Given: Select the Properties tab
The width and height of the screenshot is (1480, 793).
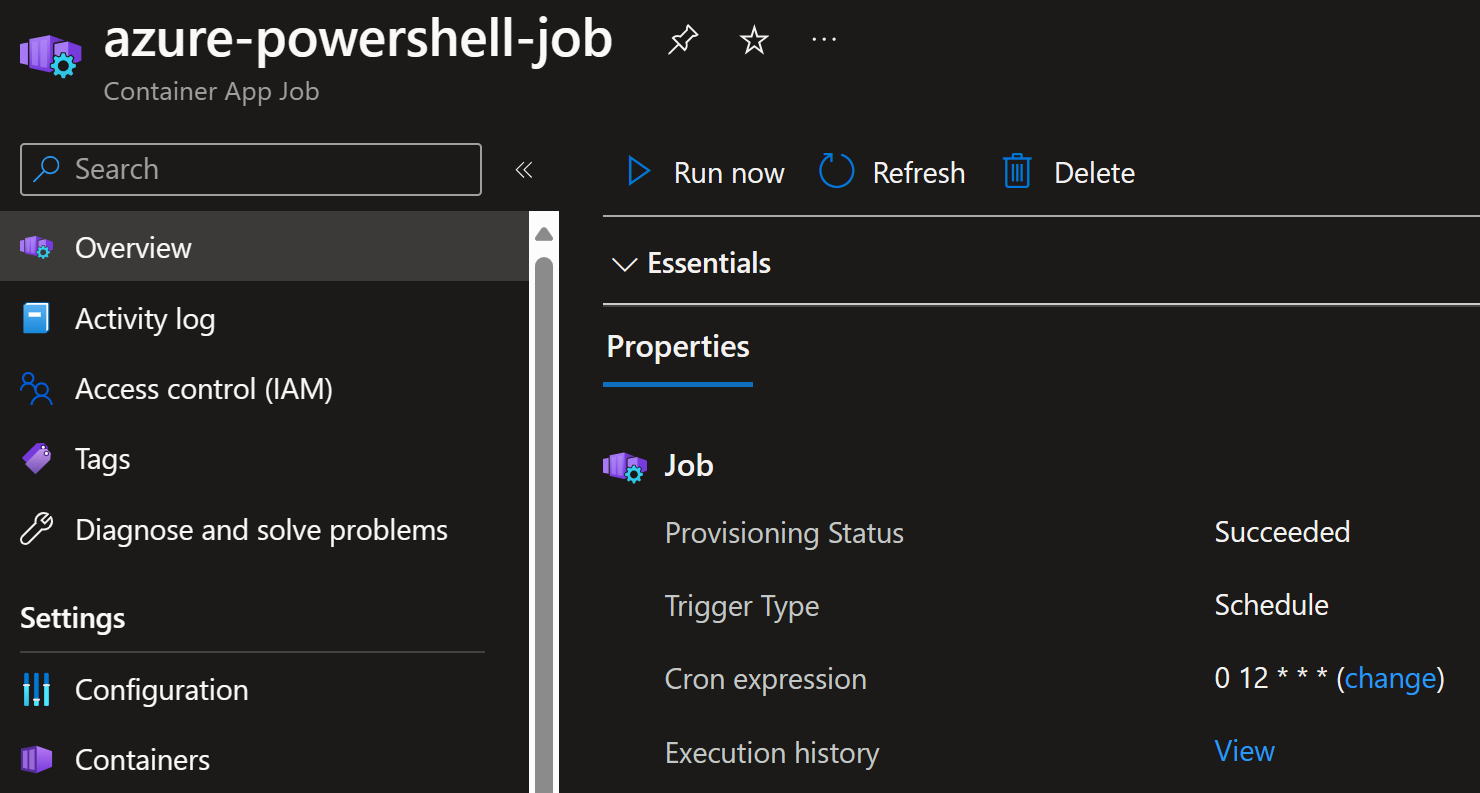Looking at the screenshot, I should [678, 347].
